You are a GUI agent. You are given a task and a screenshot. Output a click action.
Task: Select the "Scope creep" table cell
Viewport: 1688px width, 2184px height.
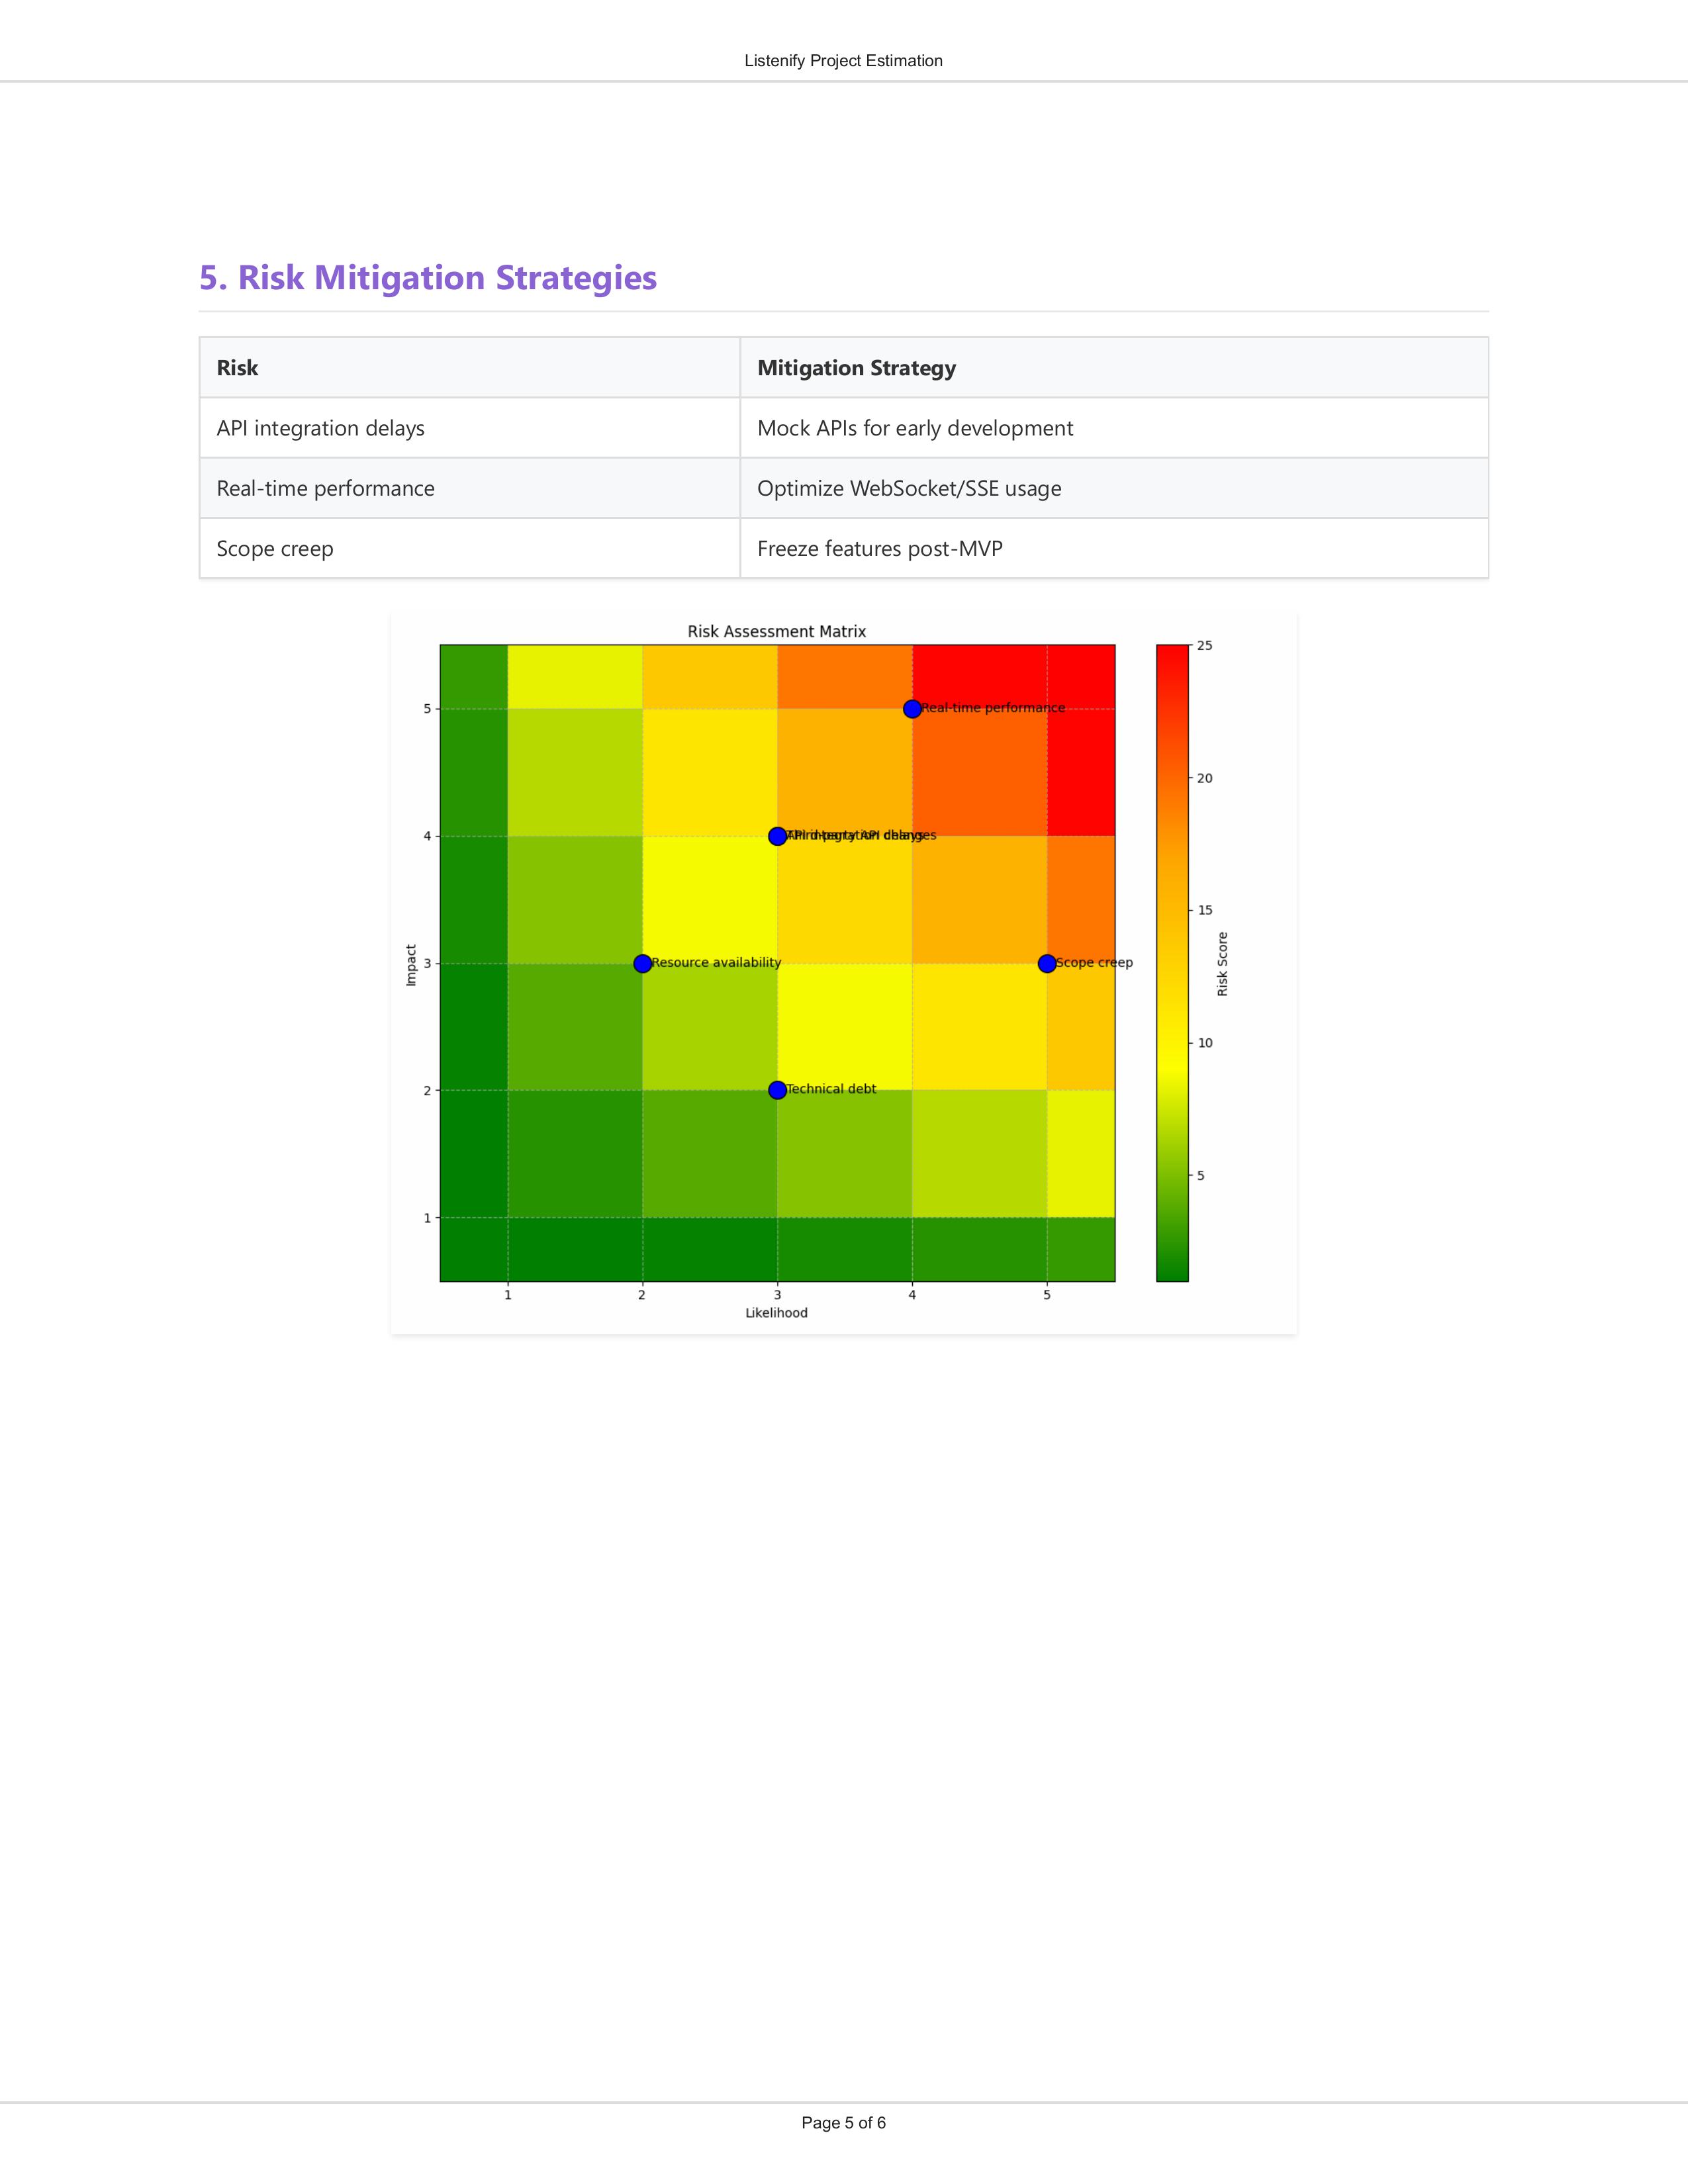pyautogui.click(x=470, y=548)
